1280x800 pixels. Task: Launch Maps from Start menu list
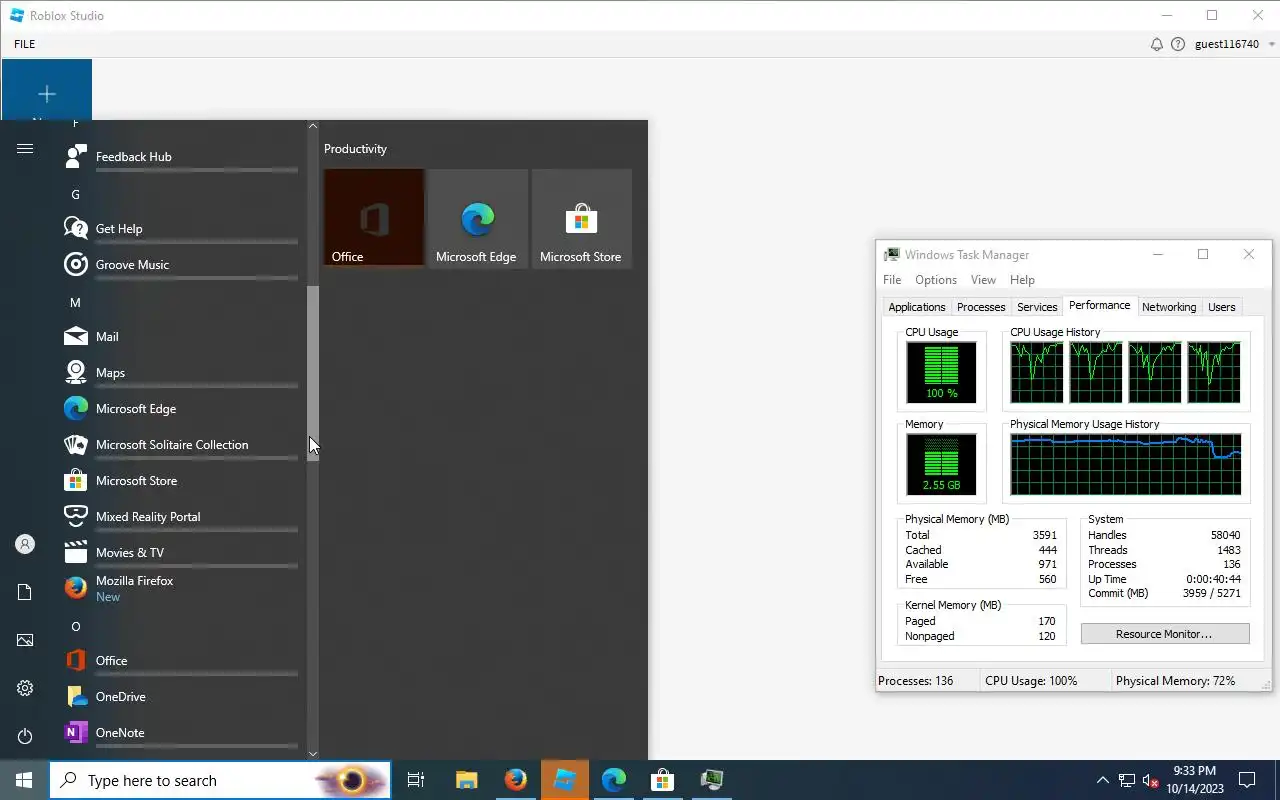tap(180, 373)
